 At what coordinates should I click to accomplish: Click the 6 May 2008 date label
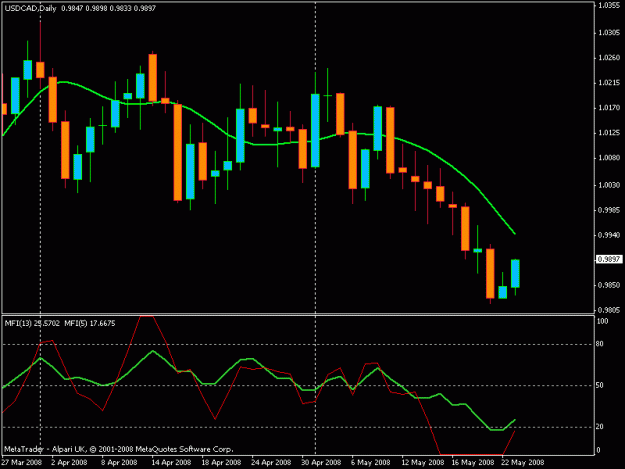pos(371,463)
